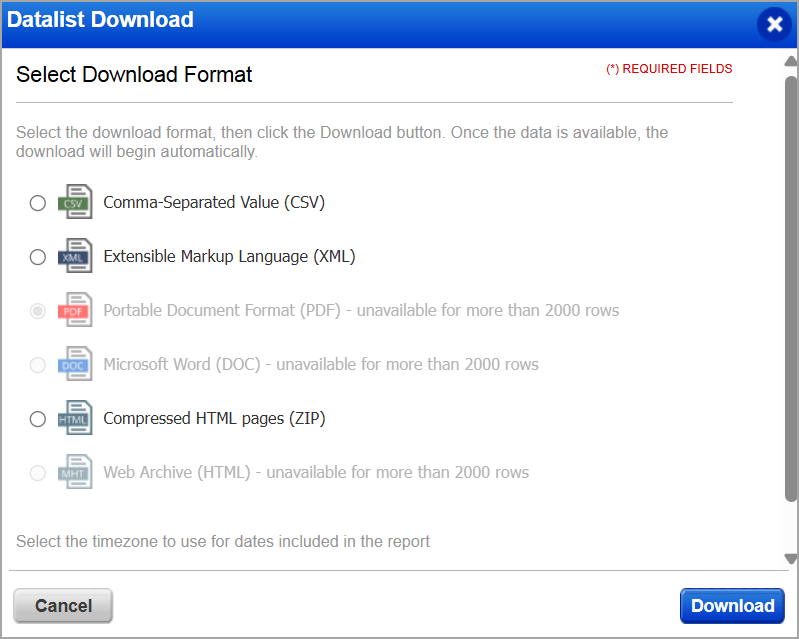799x639 pixels.
Task: Click the disabled Web Archive radio button
Action: coord(38,473)
